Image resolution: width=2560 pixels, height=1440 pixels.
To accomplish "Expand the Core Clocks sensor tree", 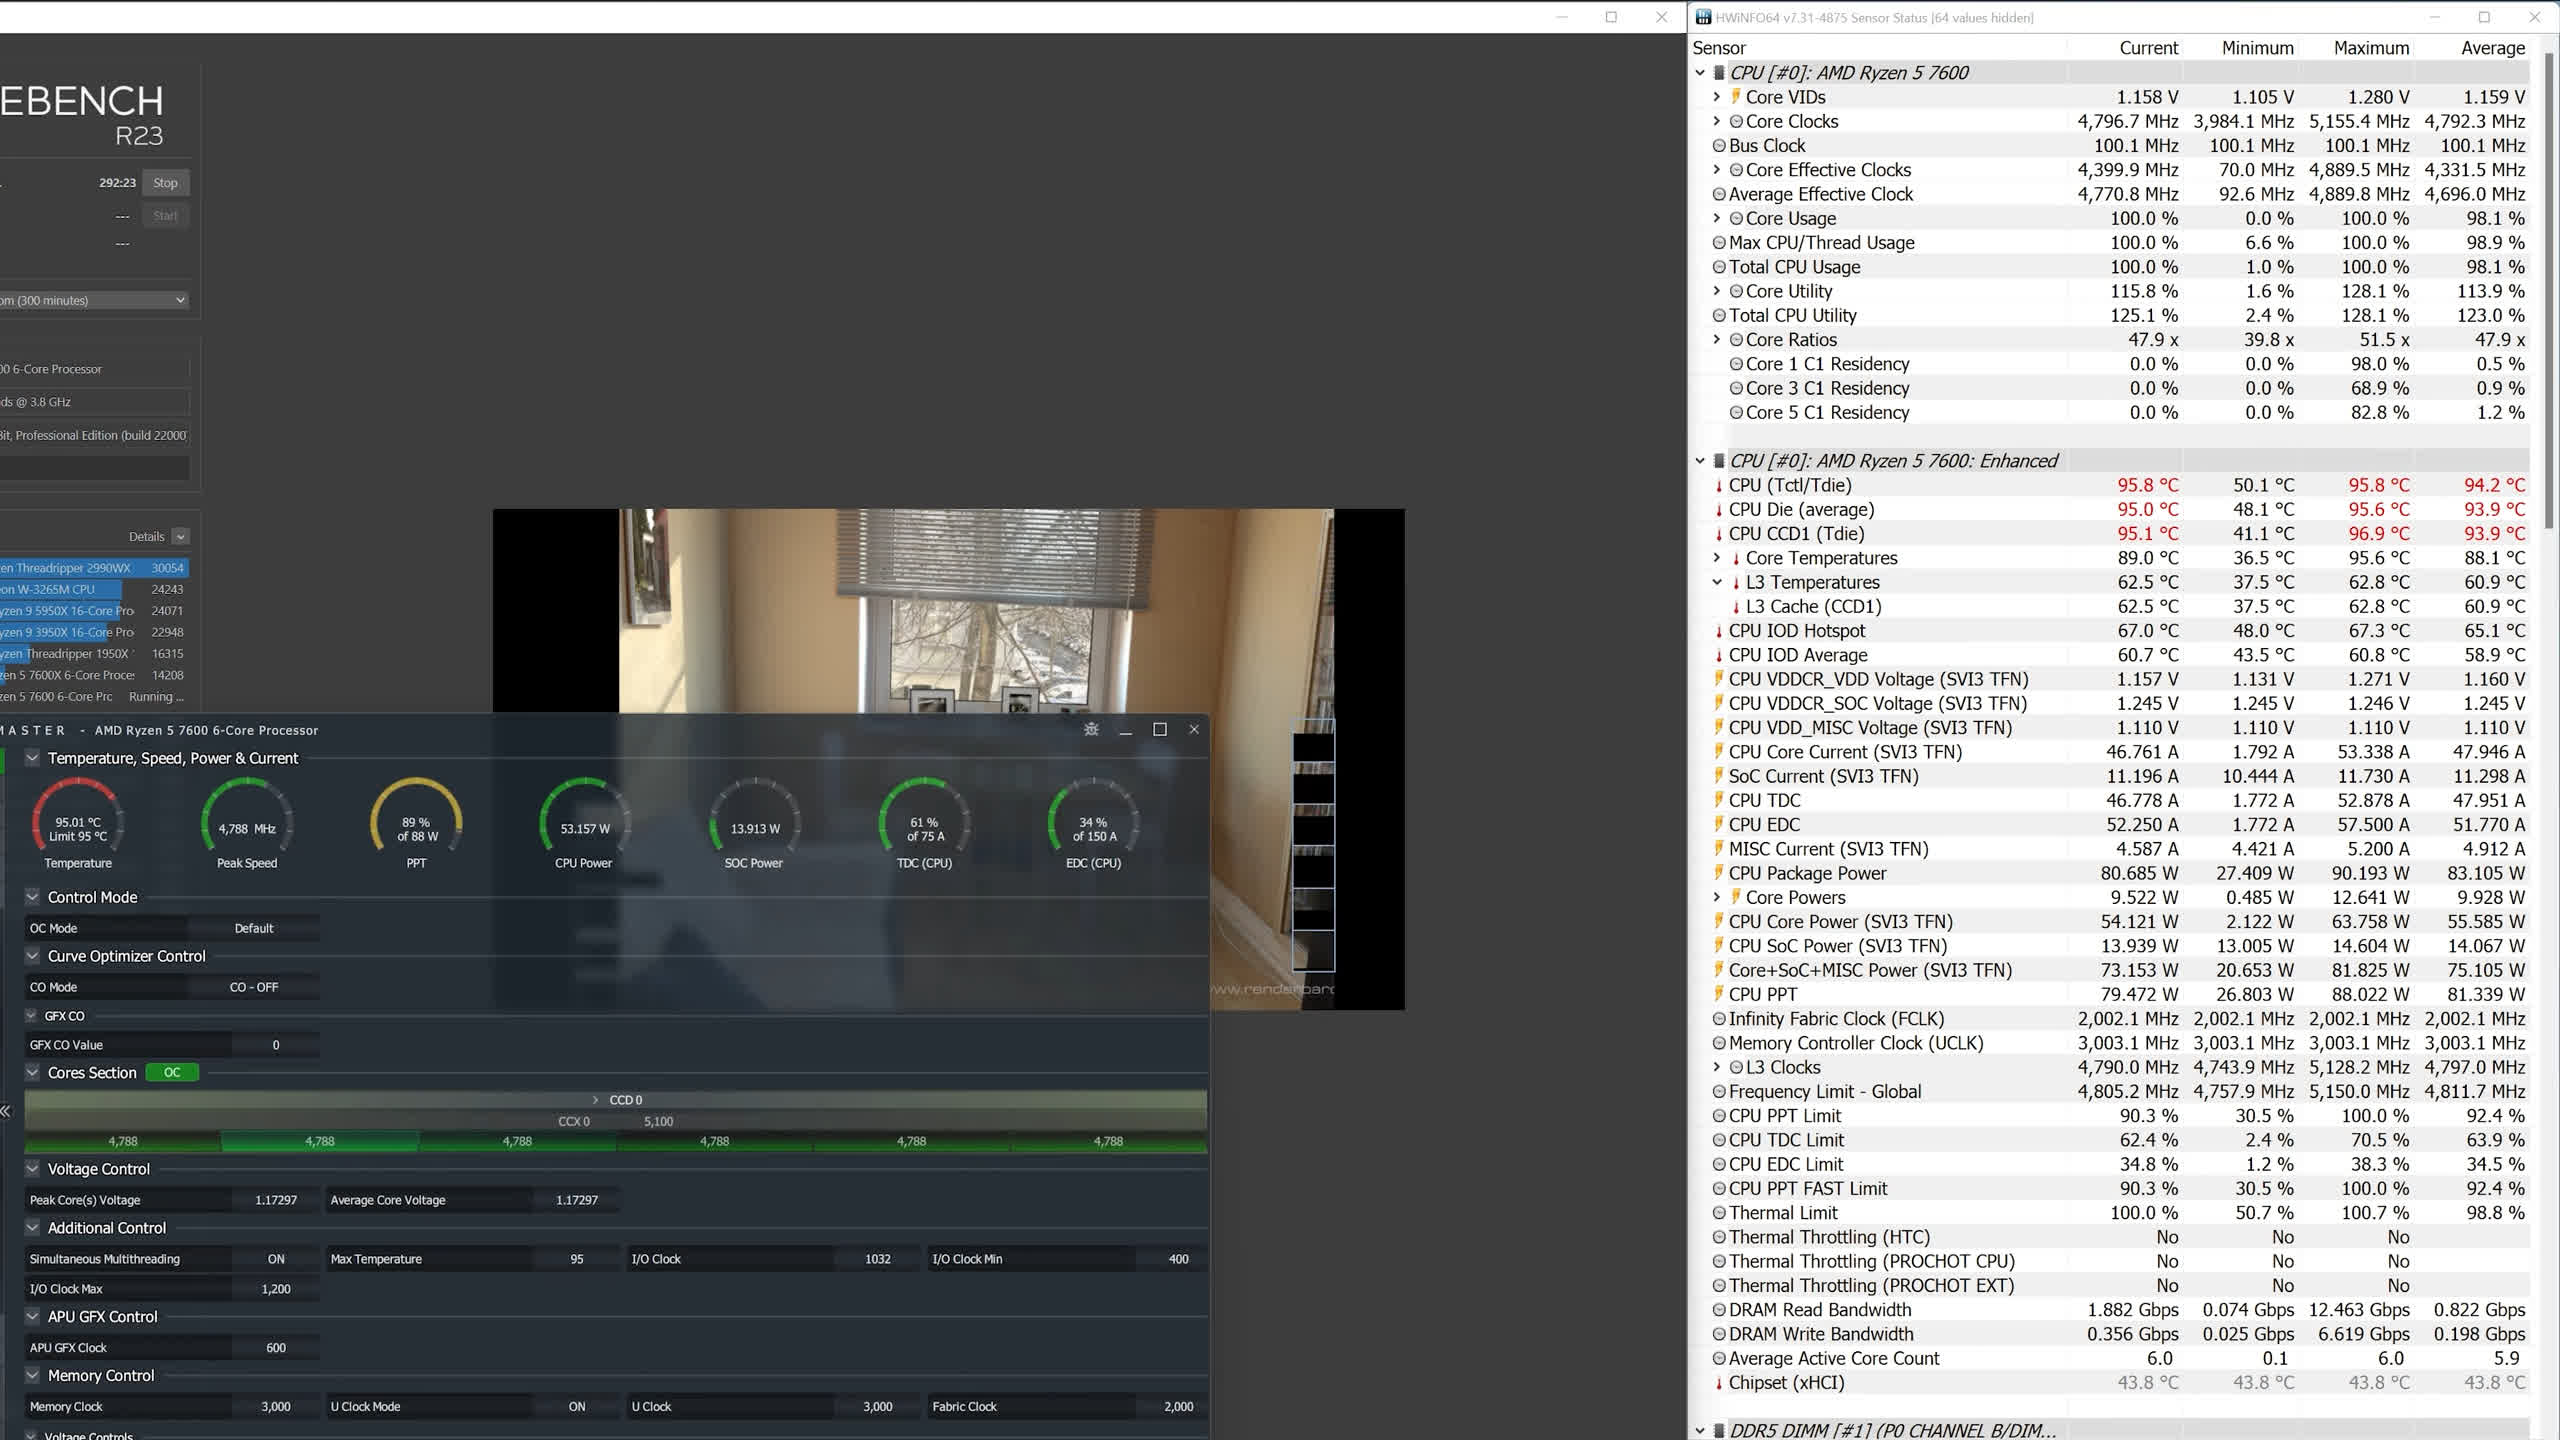I will click(1716, 121).
